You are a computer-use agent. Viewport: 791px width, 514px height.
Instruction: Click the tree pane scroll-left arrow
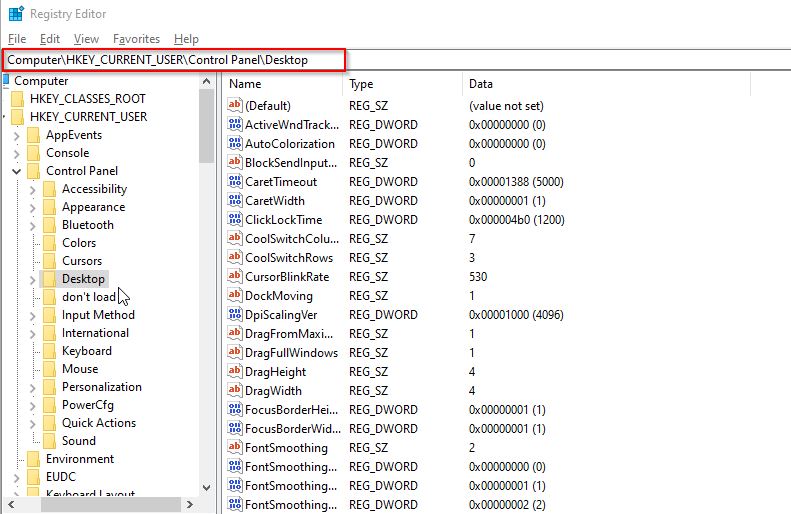[11, 504]
